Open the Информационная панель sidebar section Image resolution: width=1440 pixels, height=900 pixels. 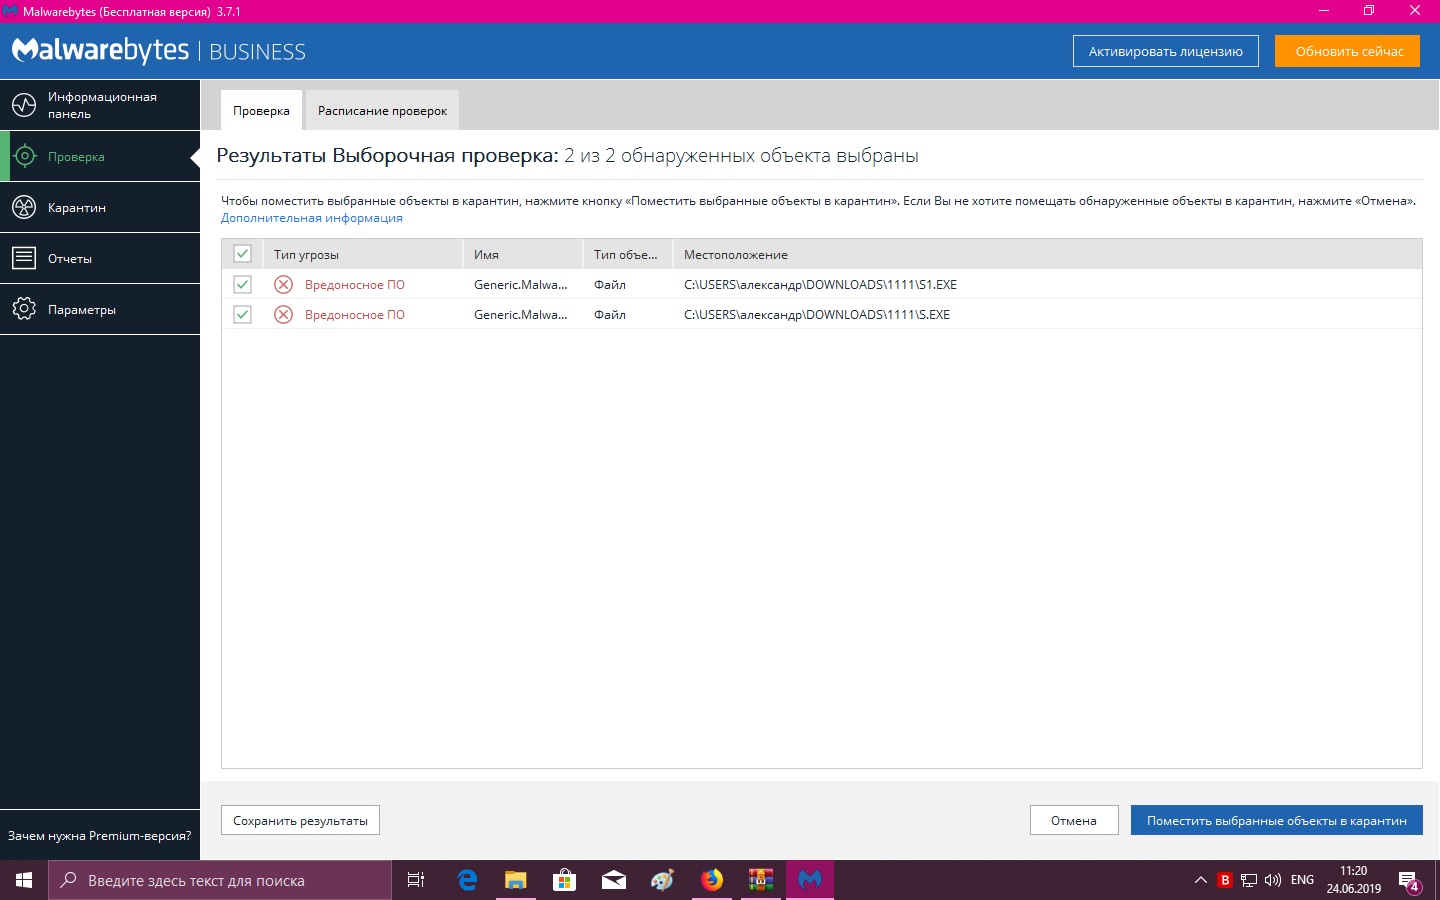click(100, 105)
